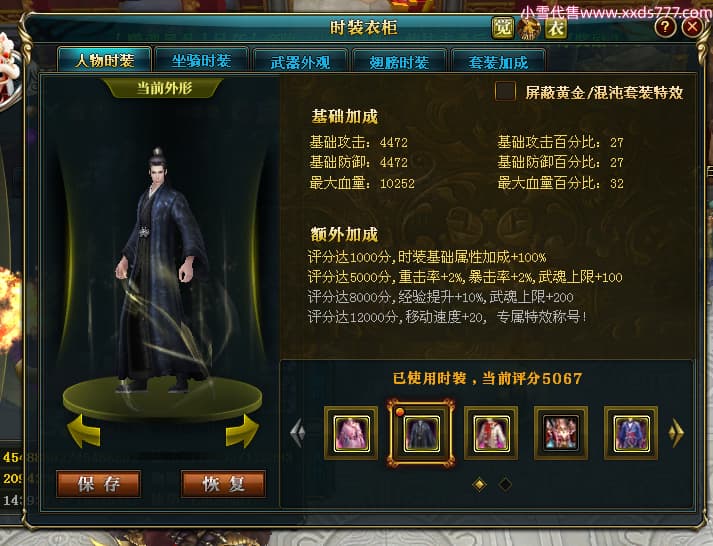Click the 恢复 restore button
713x546 pixels.
tap(223, 484)
